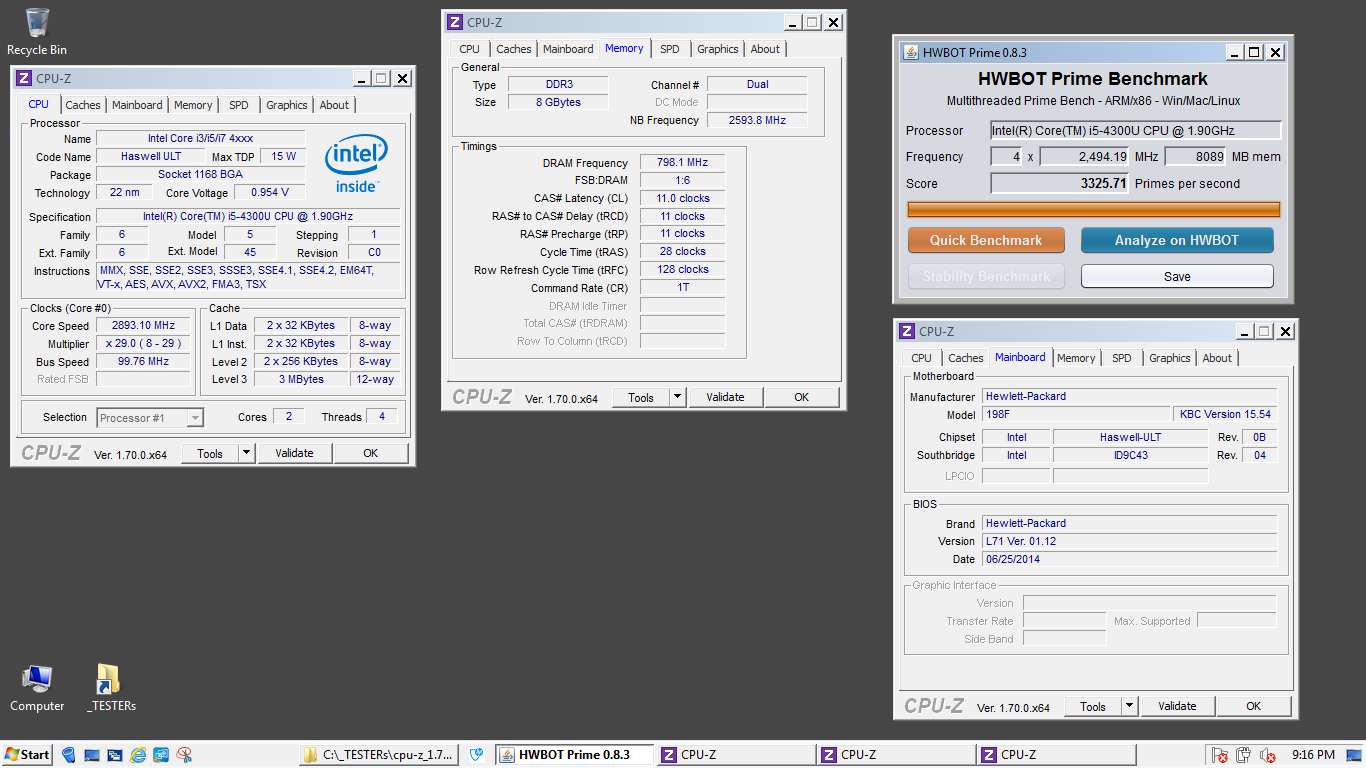
Task: Click the Show Desktop quick launch icon
Action: pyautogui.click(x=92, y=755)
